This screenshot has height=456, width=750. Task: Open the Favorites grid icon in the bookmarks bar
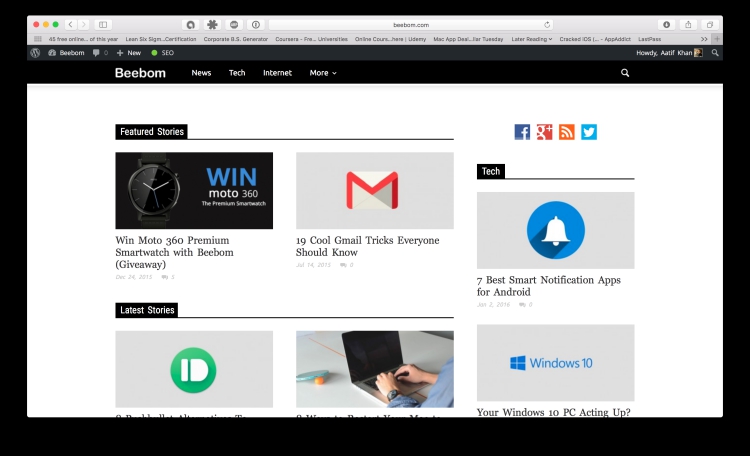(38, 39)
